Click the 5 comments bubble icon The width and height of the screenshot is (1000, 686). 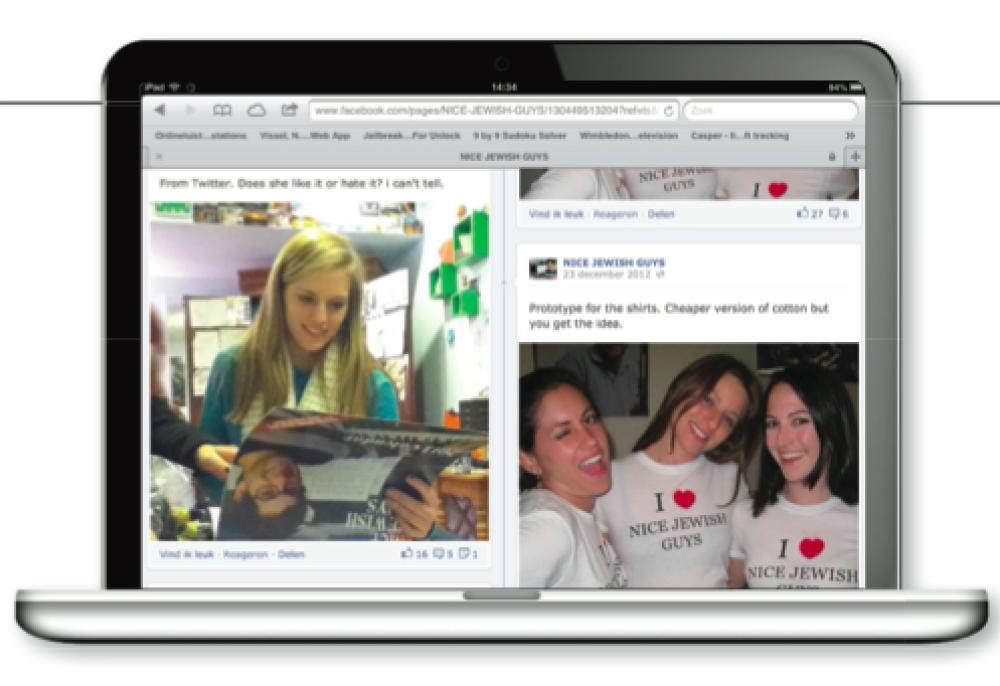(x=439, y=553)
